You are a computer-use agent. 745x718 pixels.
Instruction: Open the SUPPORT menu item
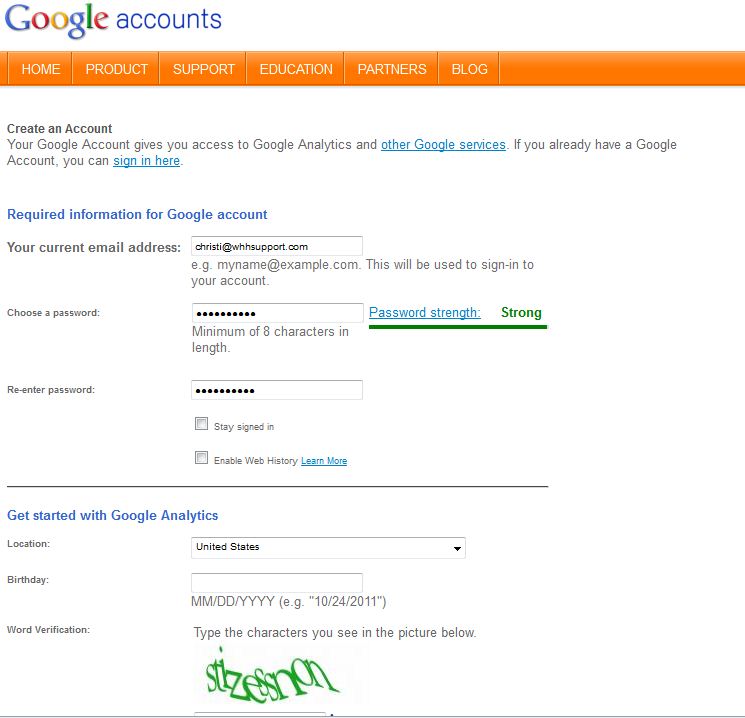[x=203, y=69]
